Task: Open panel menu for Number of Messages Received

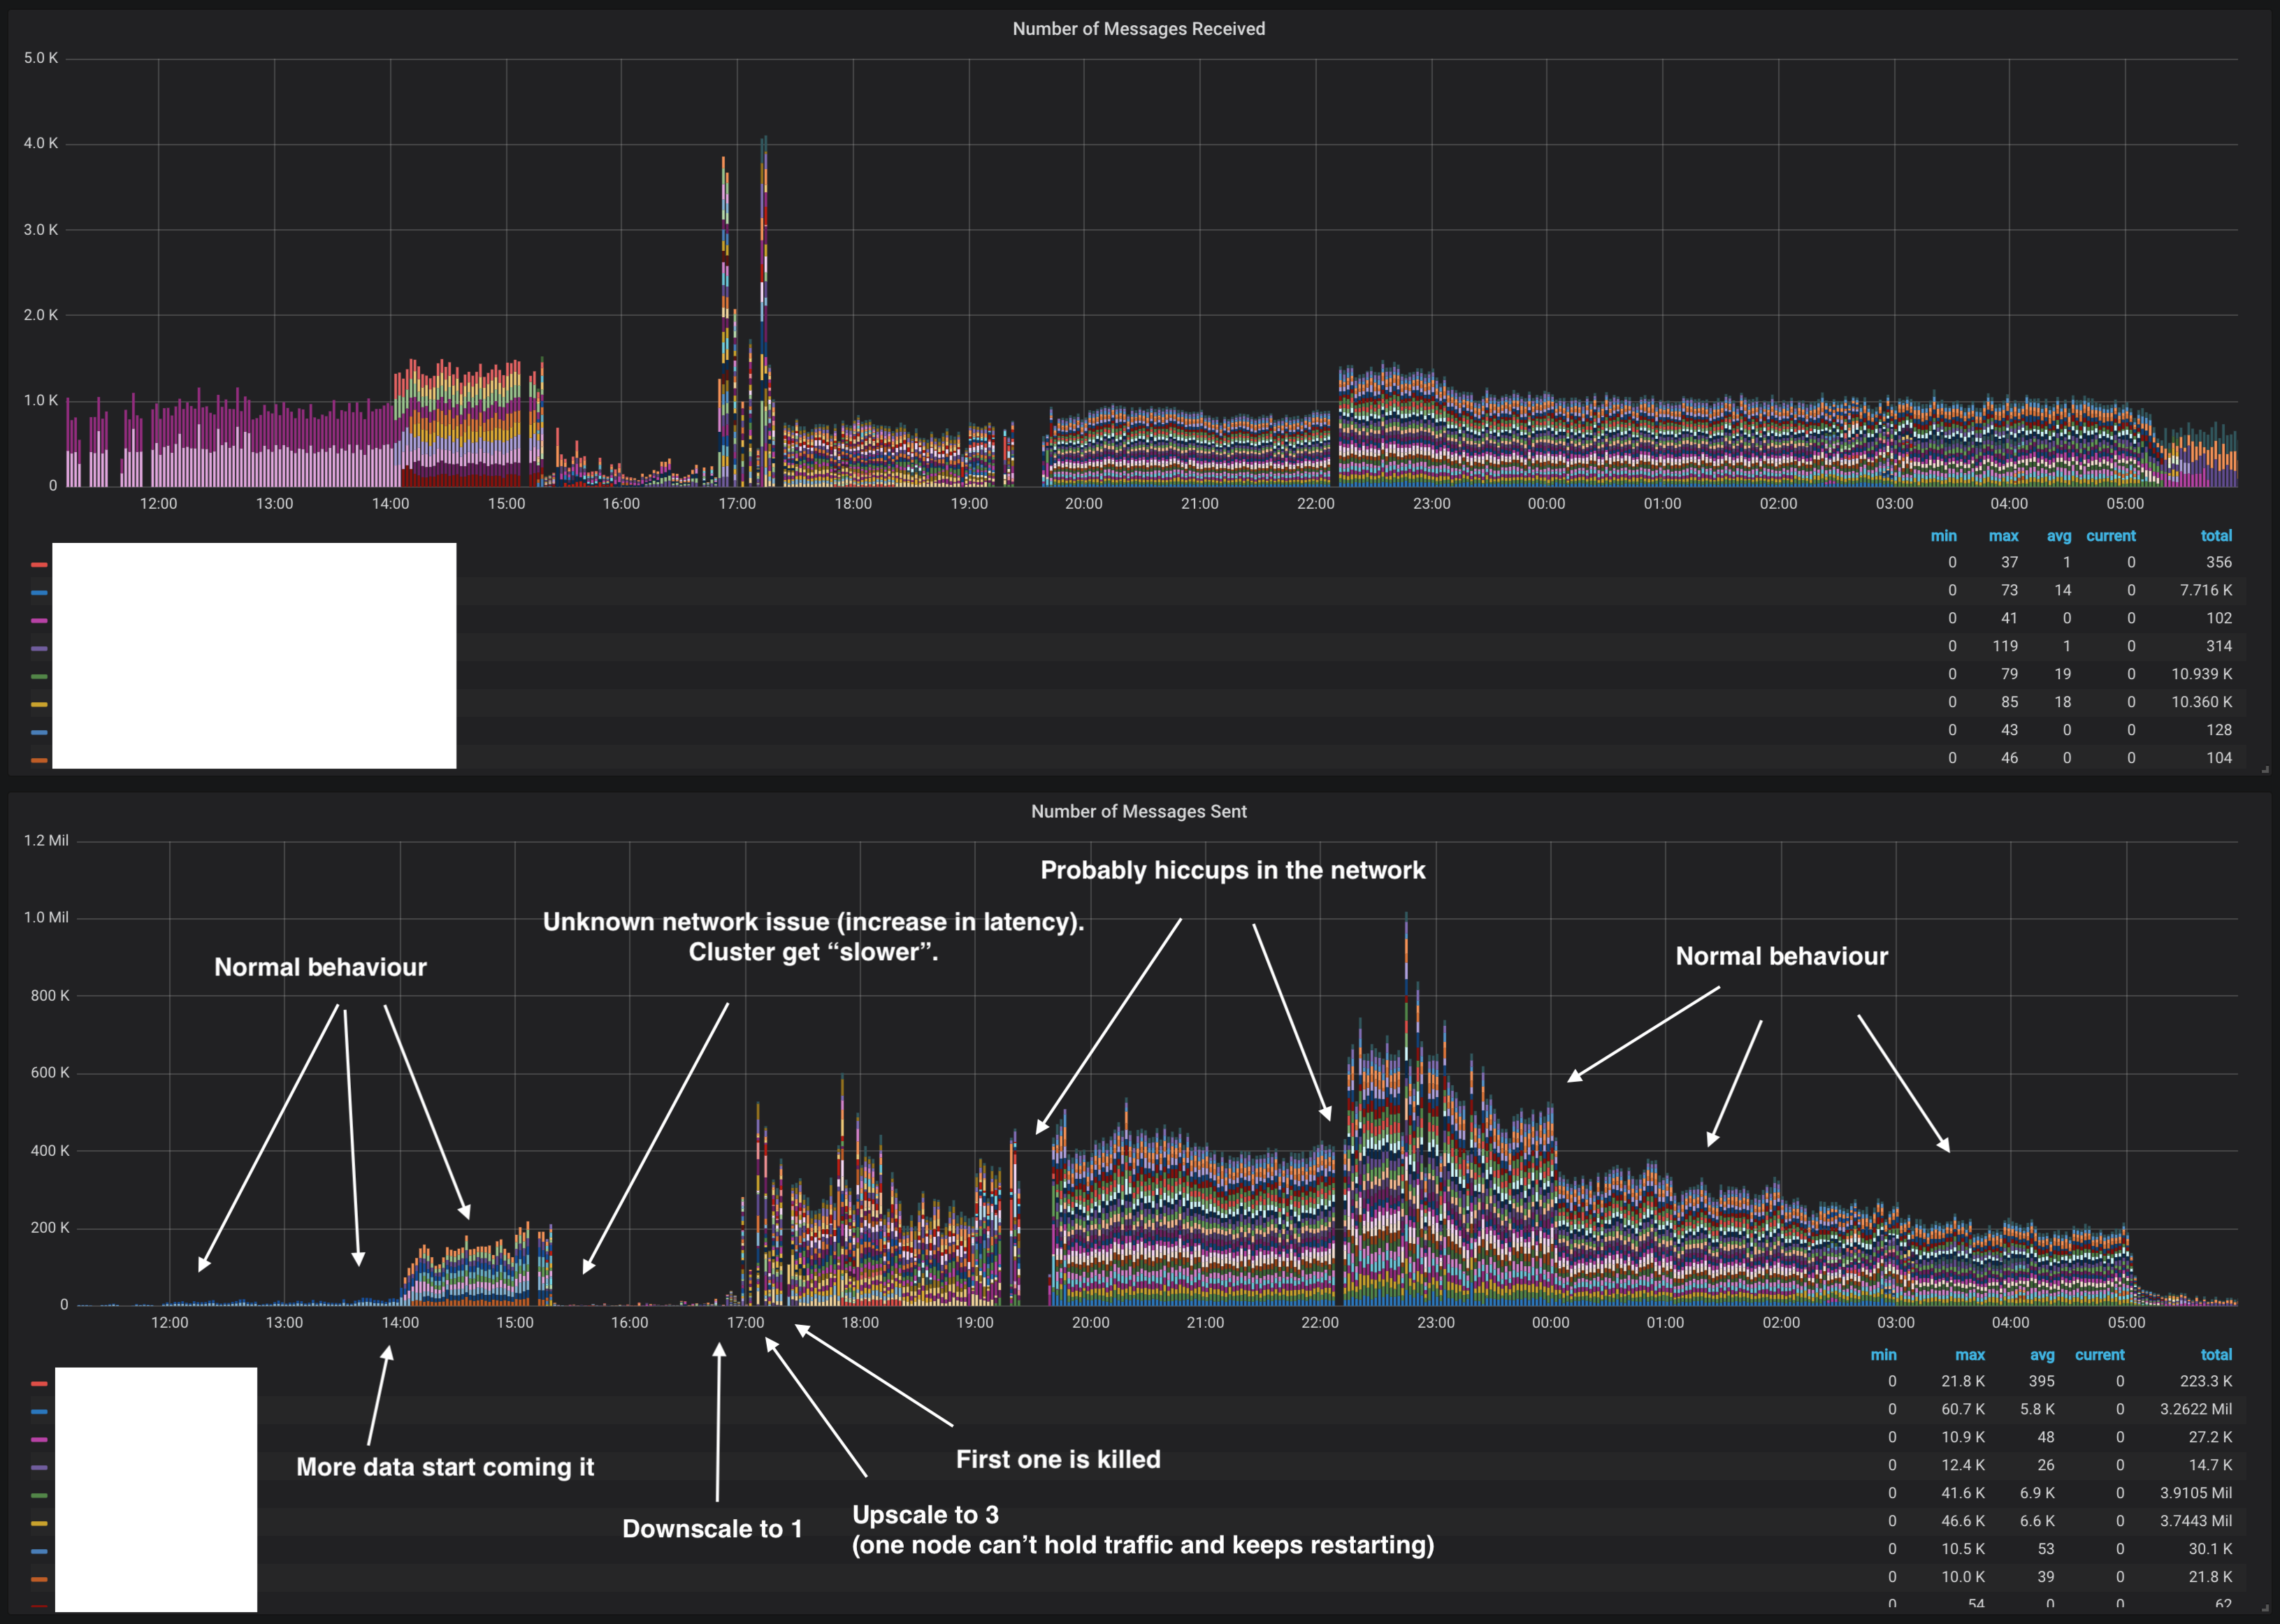Action: [1139, 29]
